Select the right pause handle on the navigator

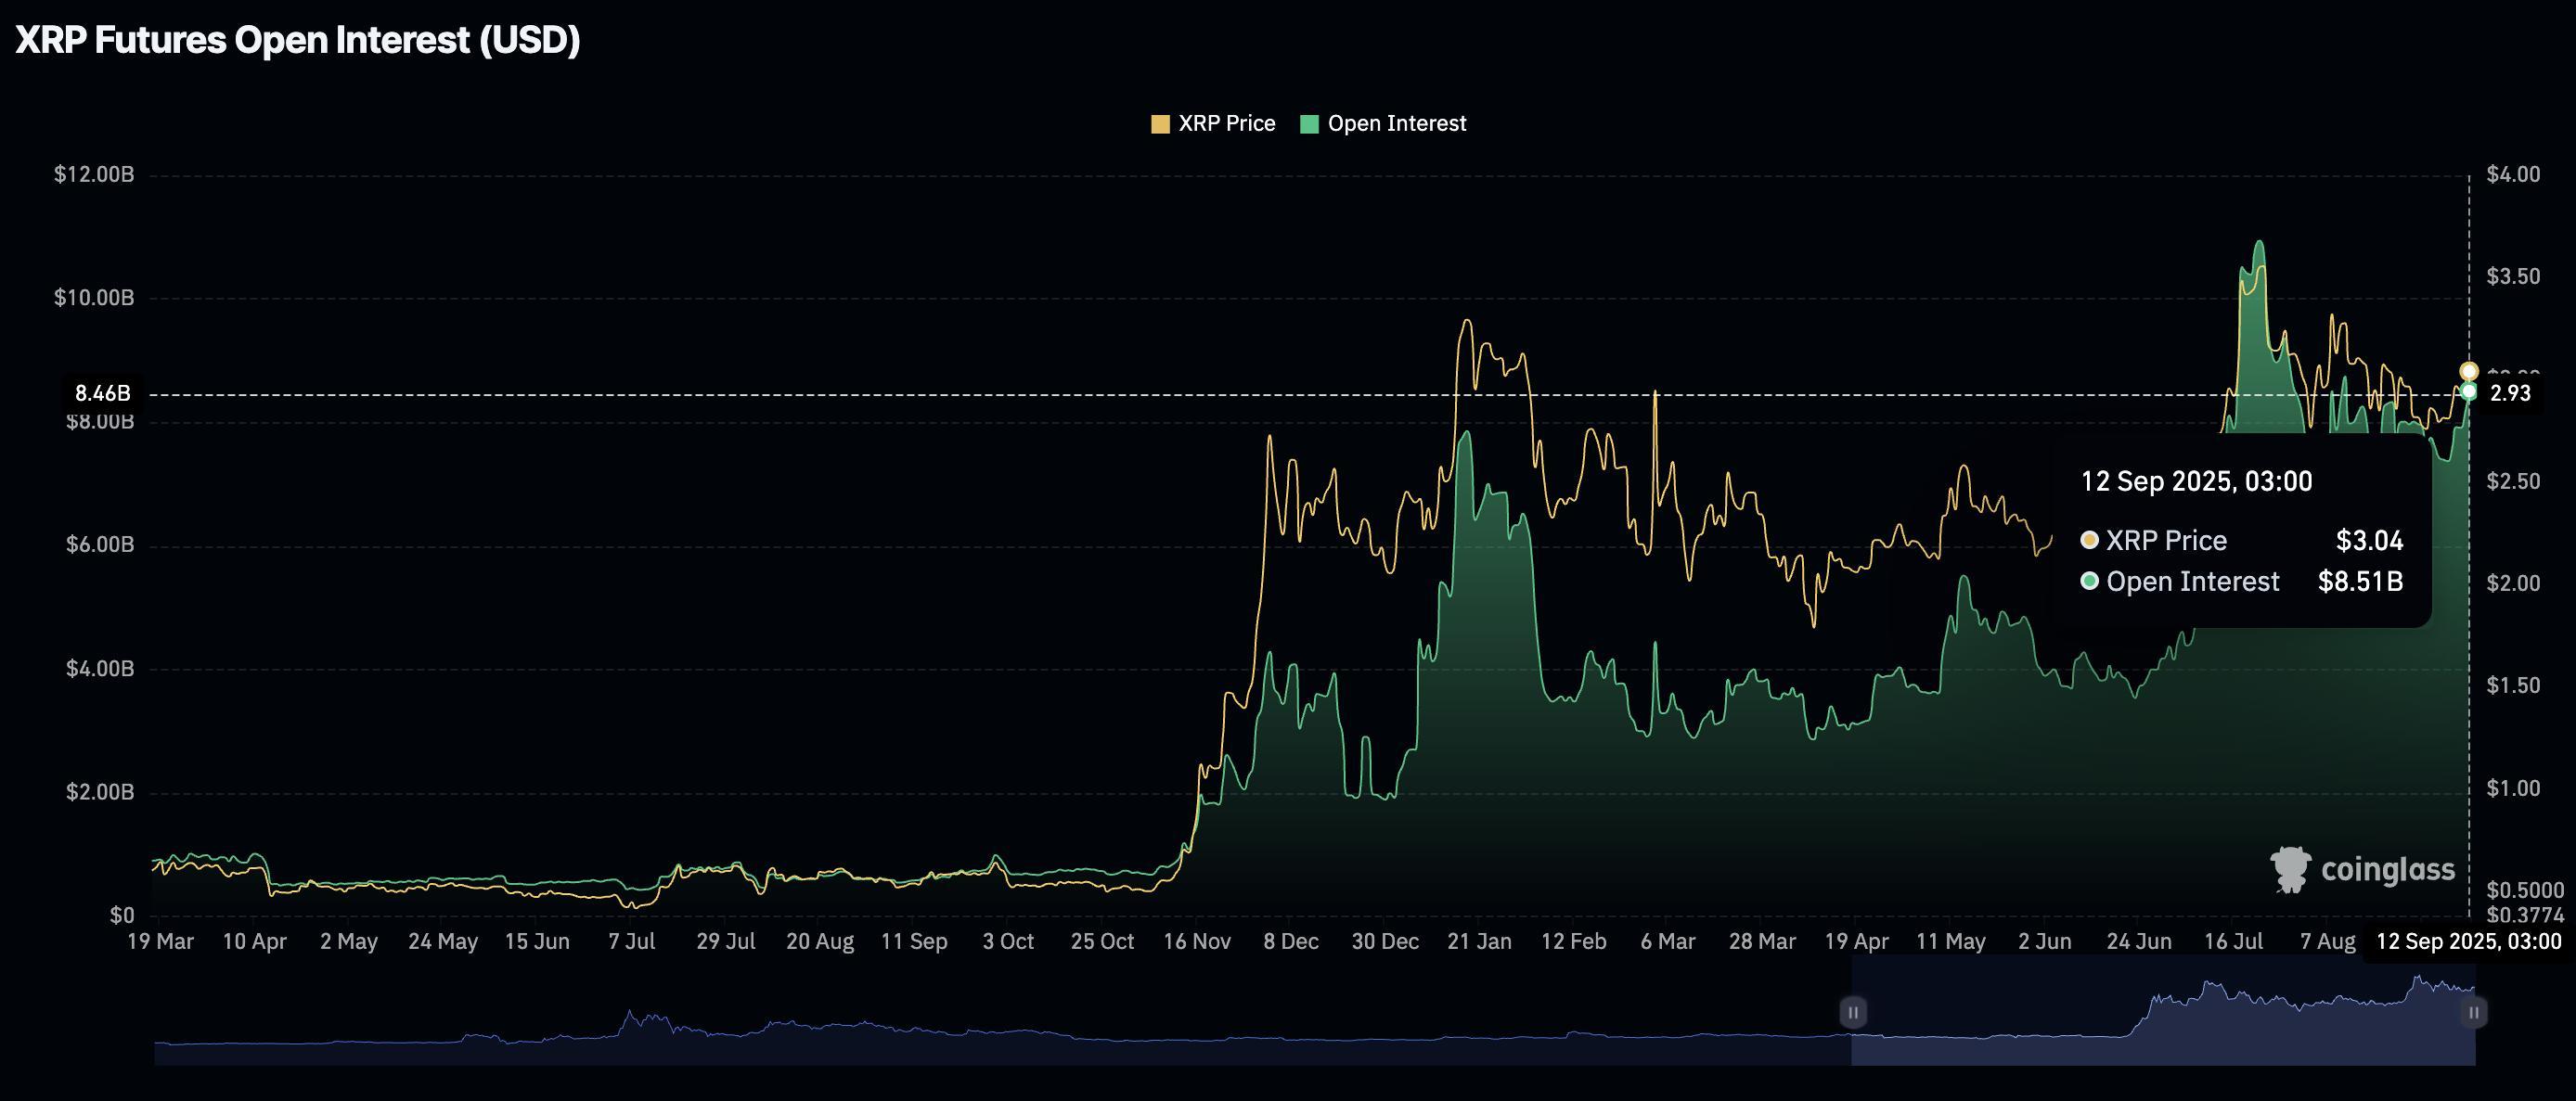coord(2473,1012)
